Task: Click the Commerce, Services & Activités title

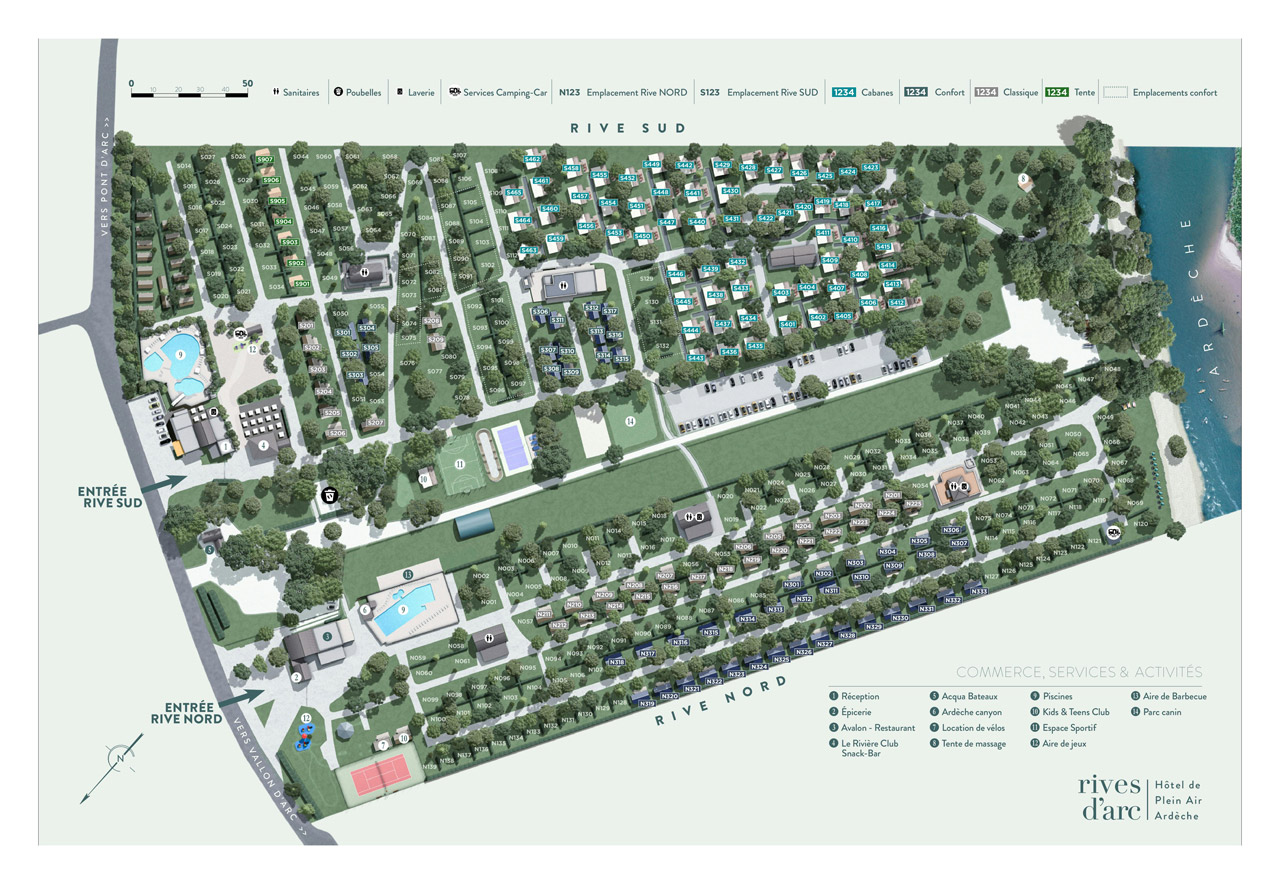Action: click(1079, 672)
